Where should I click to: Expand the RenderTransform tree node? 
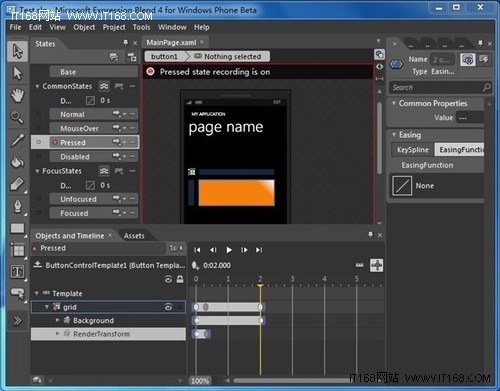57,333
